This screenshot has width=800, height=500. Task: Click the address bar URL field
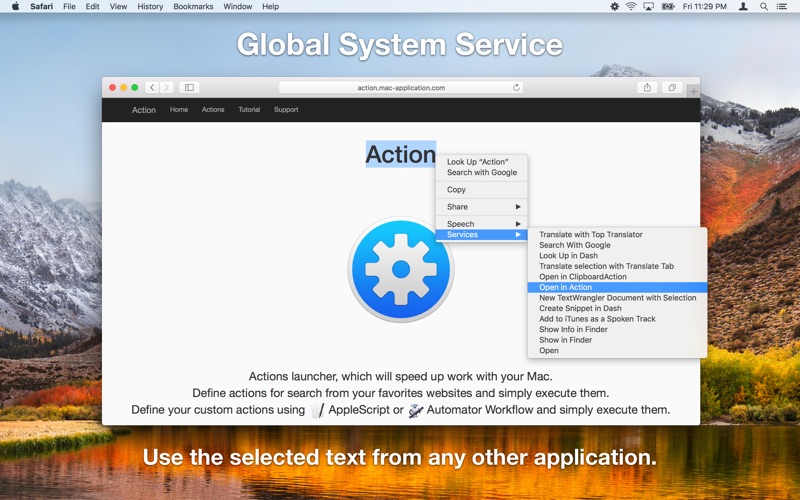pos(401,88)
